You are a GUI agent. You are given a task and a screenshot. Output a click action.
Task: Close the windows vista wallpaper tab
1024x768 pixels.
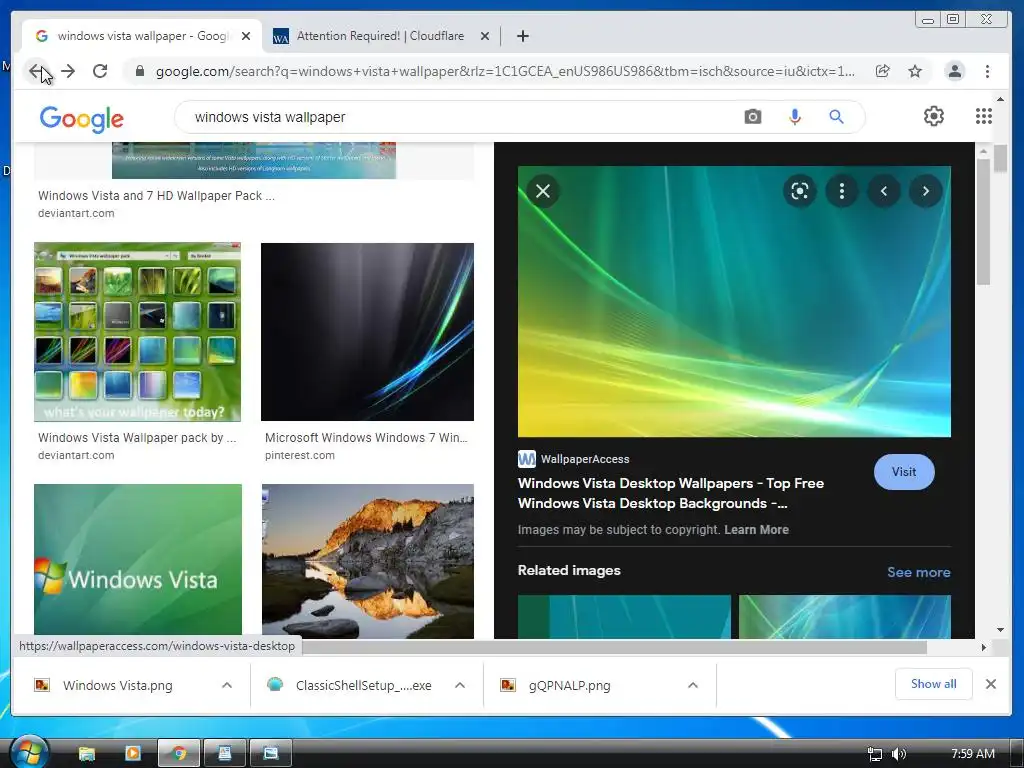pyautogui.click(x=246, y=36)
